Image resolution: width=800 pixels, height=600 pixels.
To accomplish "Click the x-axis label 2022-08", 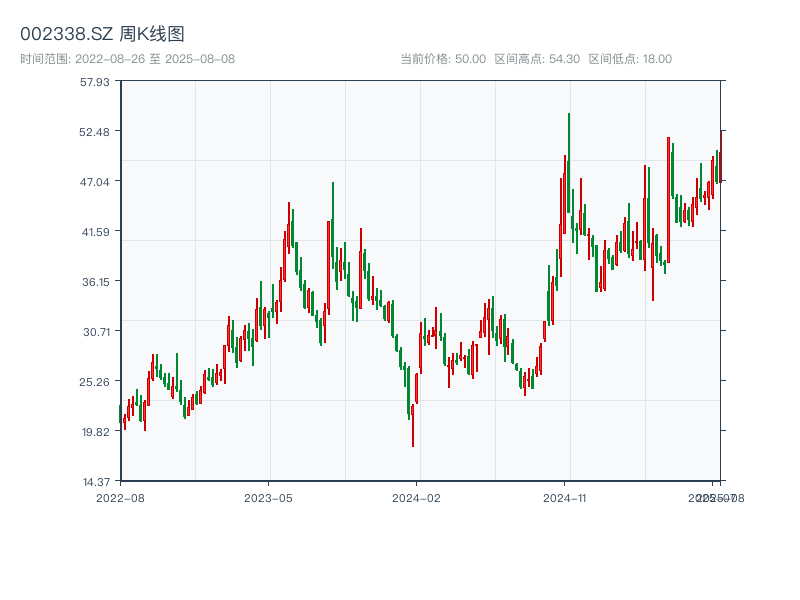I will click(x=120, y=498).
